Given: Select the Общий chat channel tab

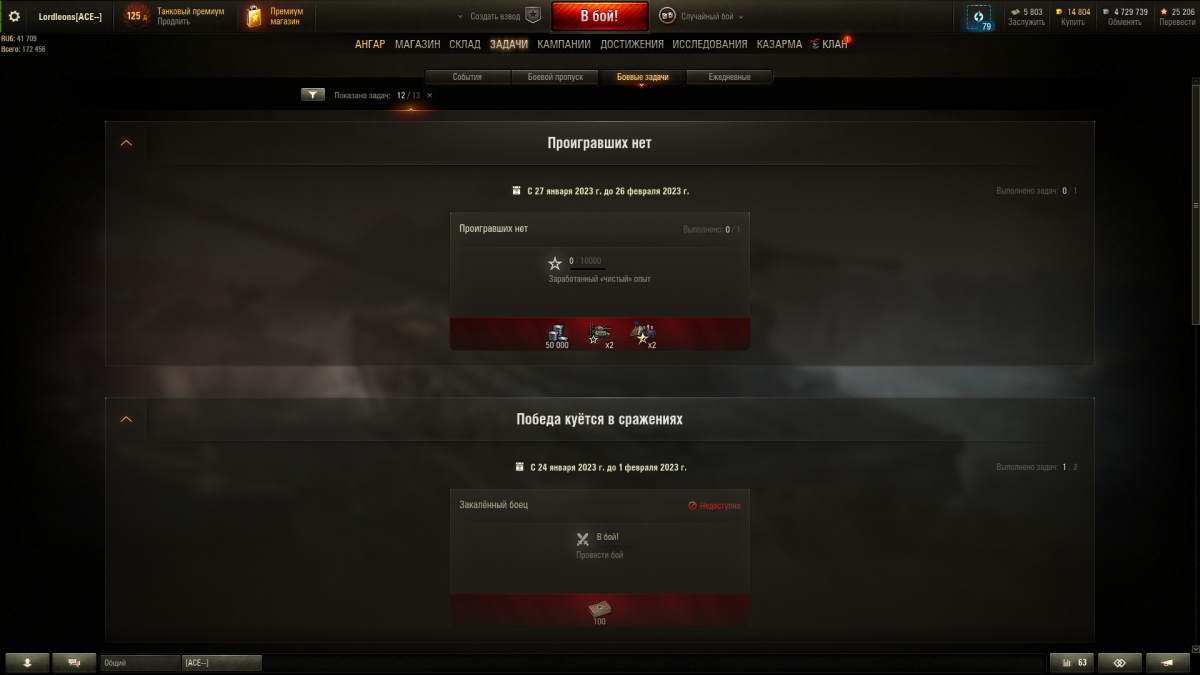Looking at the screenshot, I should pyautogui.click(x=140, y=662).
